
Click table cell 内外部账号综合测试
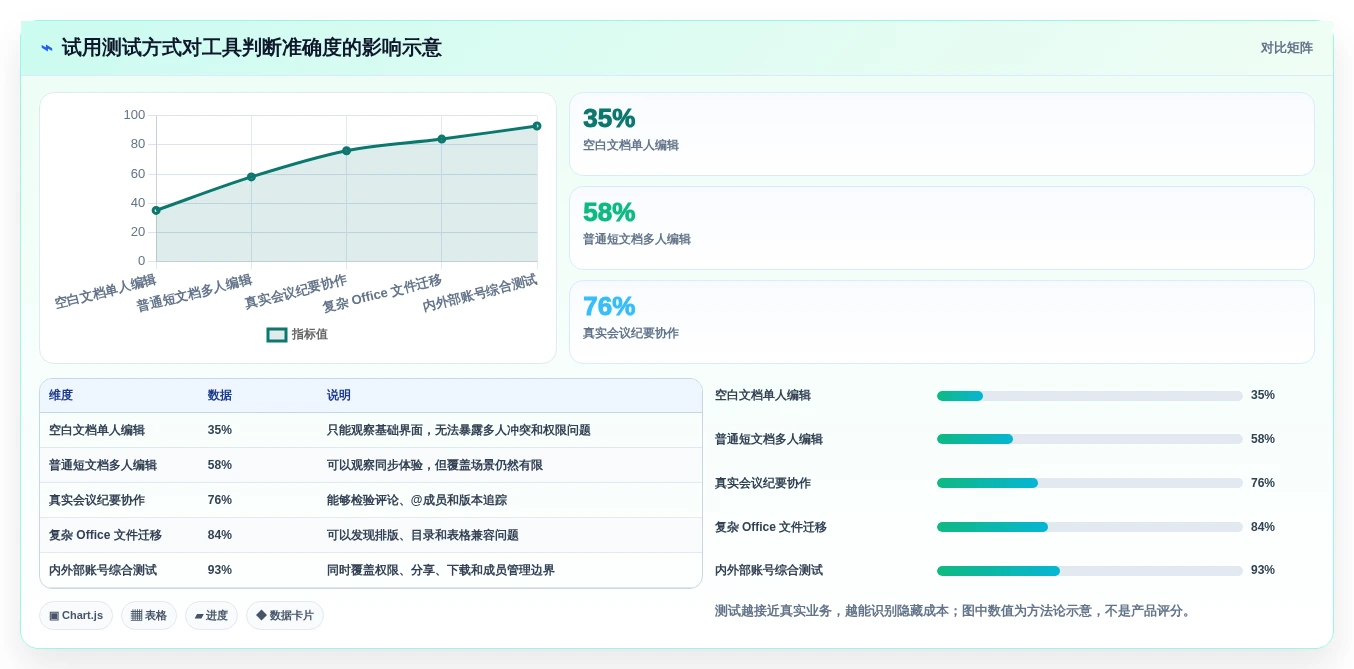pos(103,570)
